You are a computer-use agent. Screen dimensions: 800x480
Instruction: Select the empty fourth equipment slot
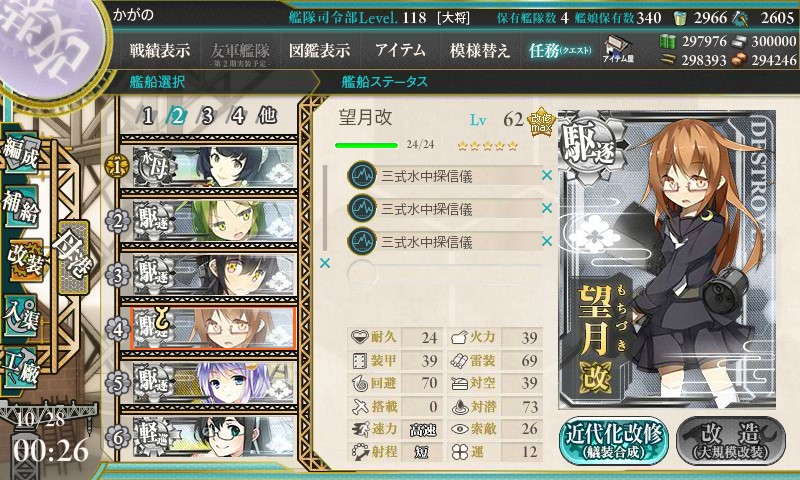point(444,274)
